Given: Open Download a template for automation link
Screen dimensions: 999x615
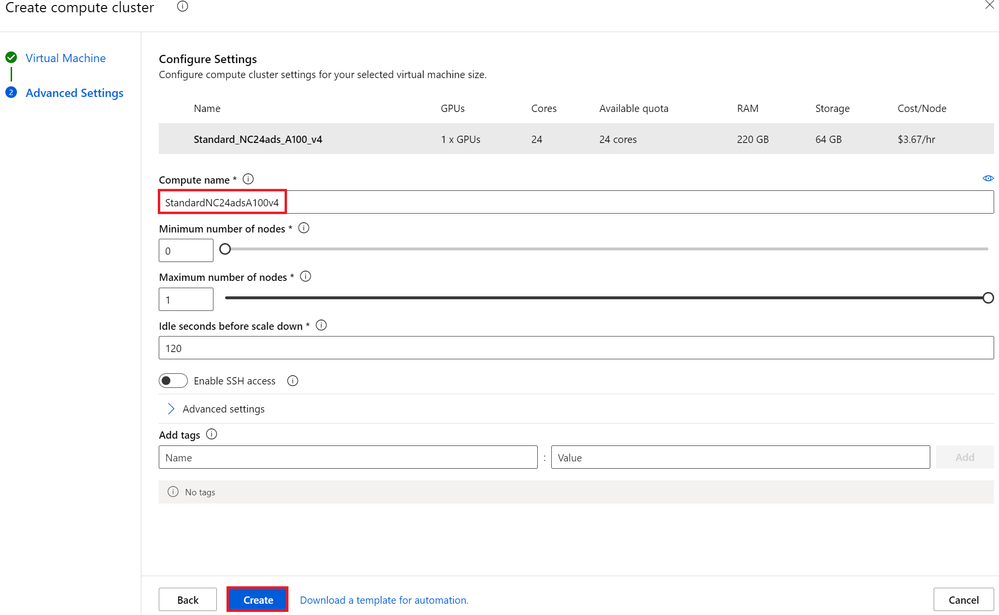Looking at the screenshot, I should coord(384,600).
